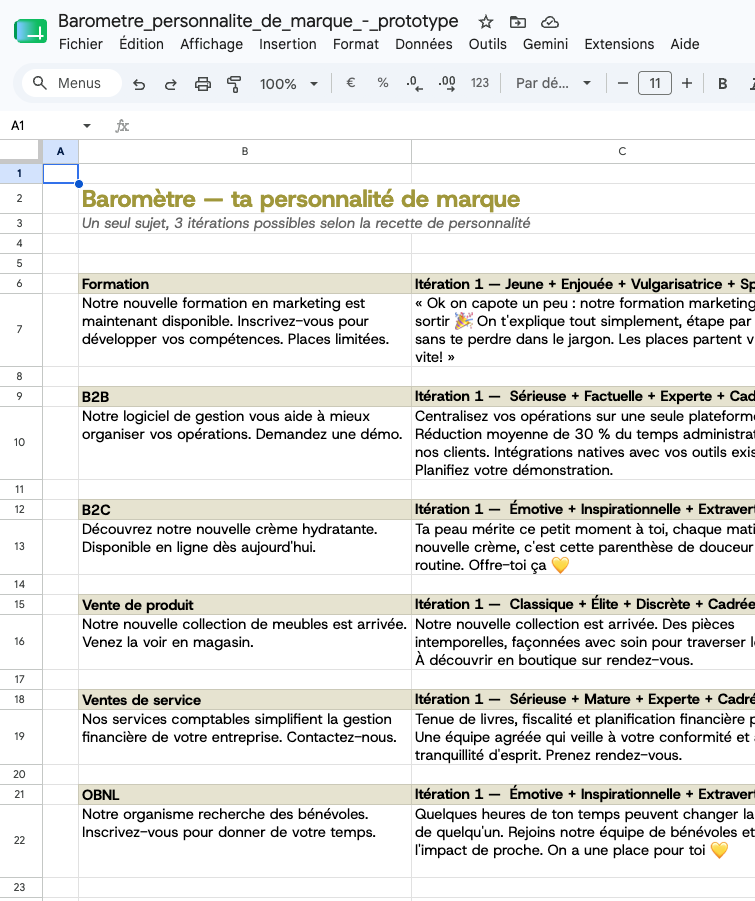Open the Gemini menu
Image resolution: width=755 pixels, height=901 pixels.
(x=545, y=44)
